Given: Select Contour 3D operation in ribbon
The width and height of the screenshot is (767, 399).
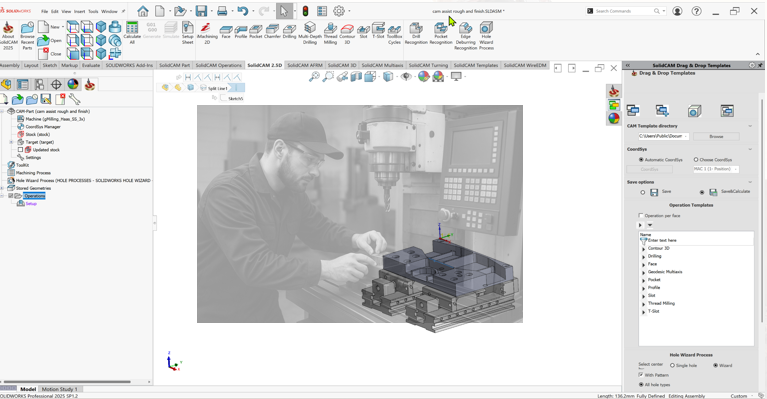Looking at the screenshot, I should (347, 33).
